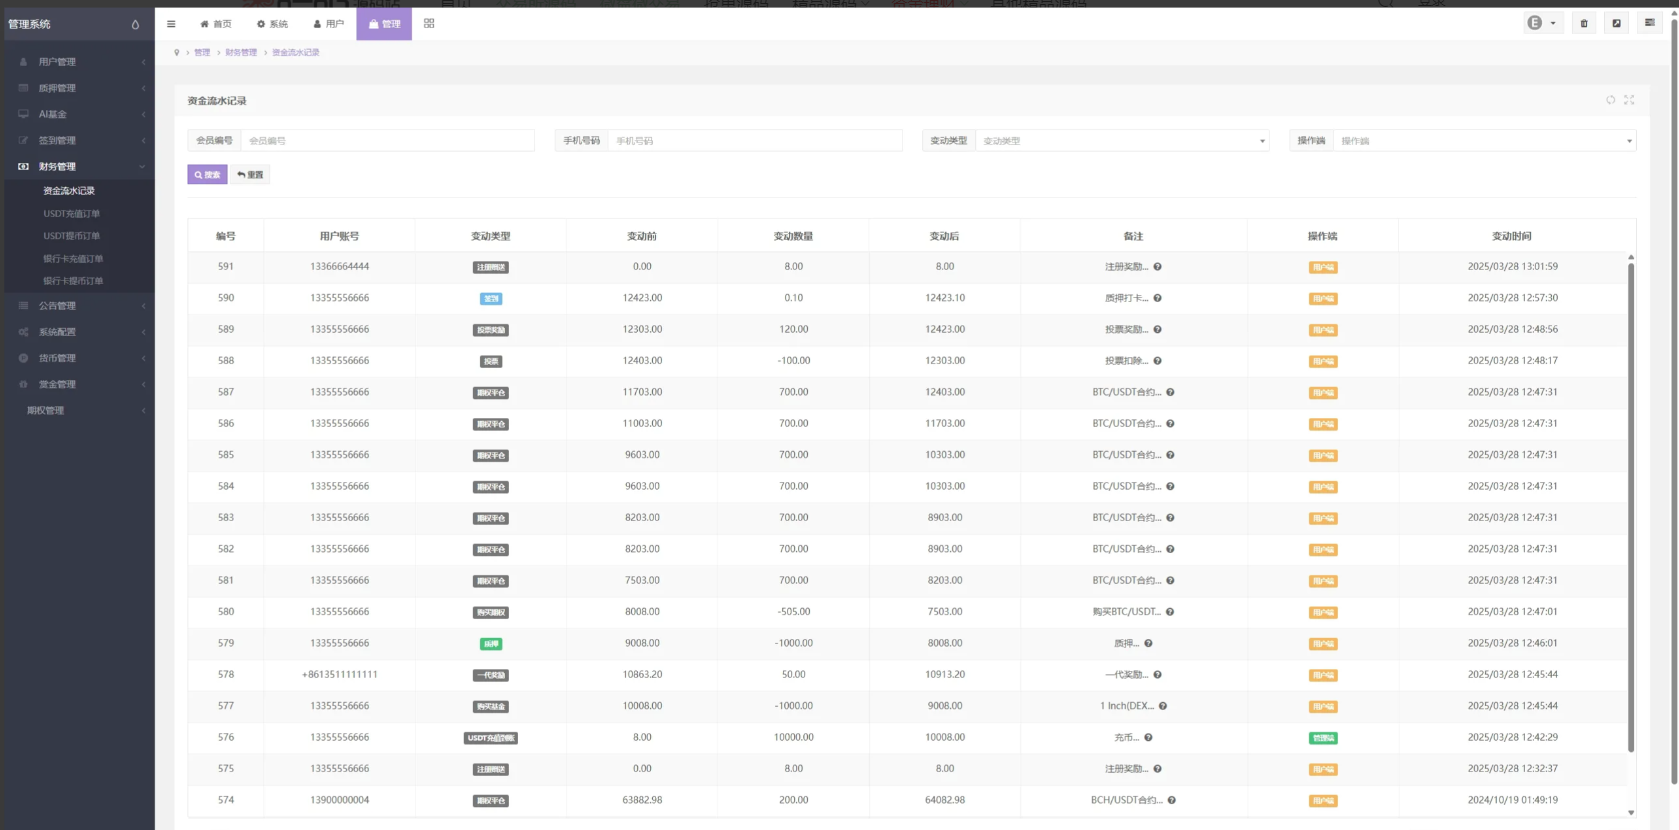The image size is (1679, 830).
Task: Click the hamburger sidebar toggle icon
Action: click(171, 24)
